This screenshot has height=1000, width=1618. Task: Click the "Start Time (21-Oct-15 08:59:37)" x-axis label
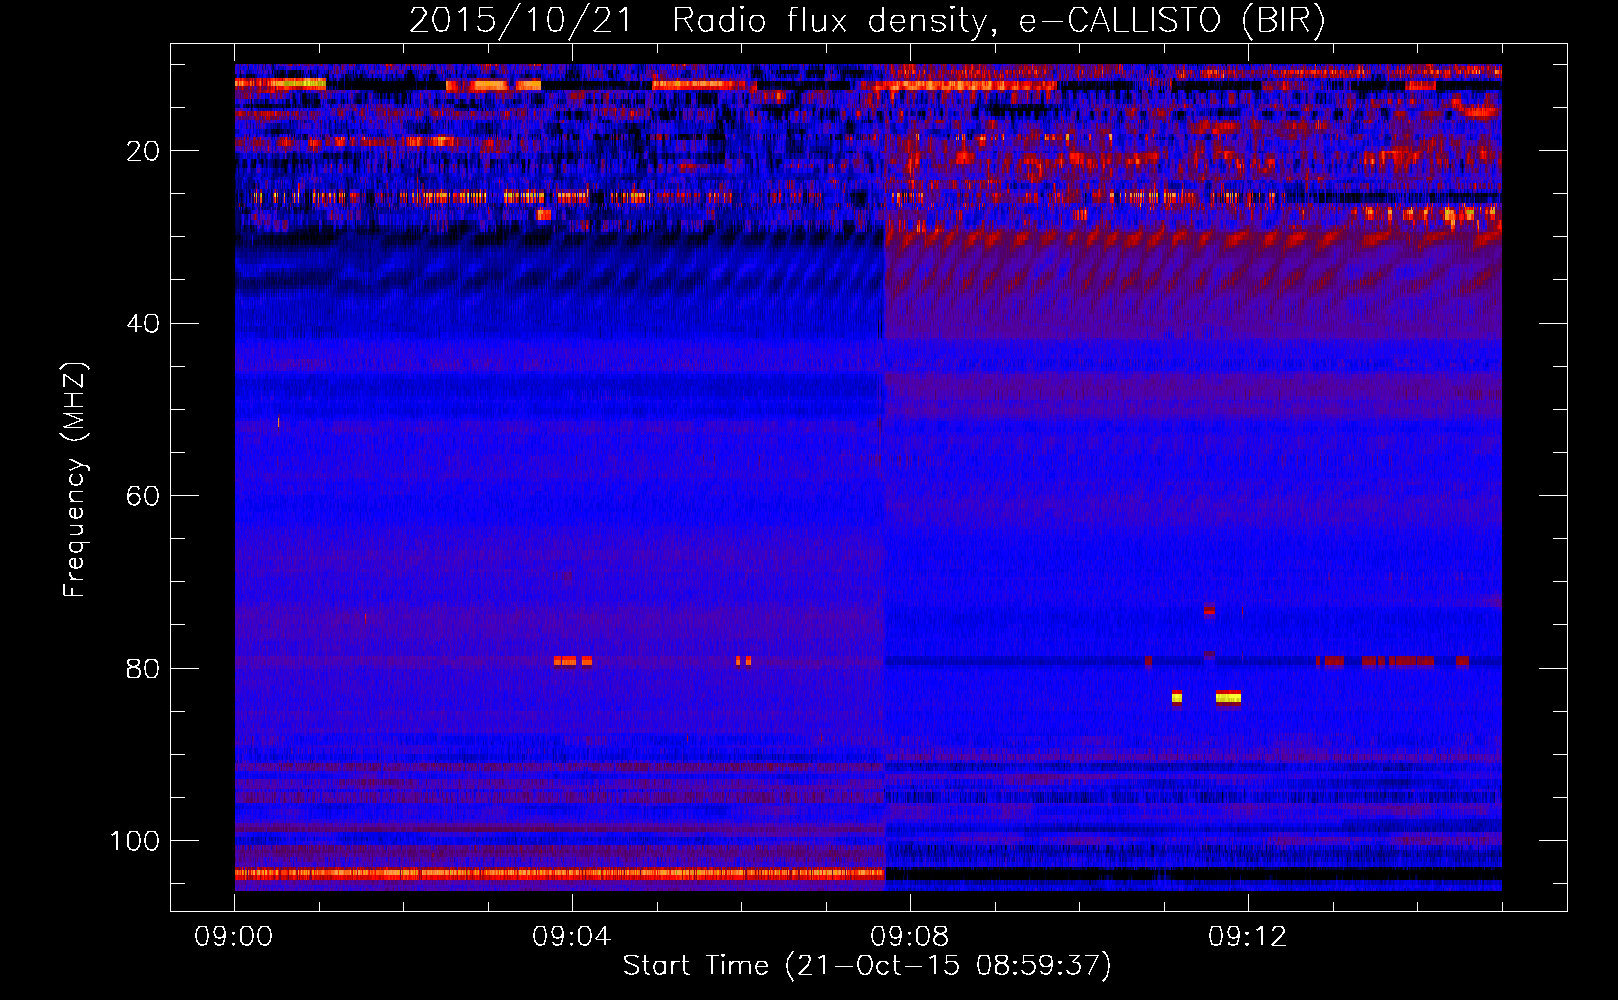[x=867, y=966]
